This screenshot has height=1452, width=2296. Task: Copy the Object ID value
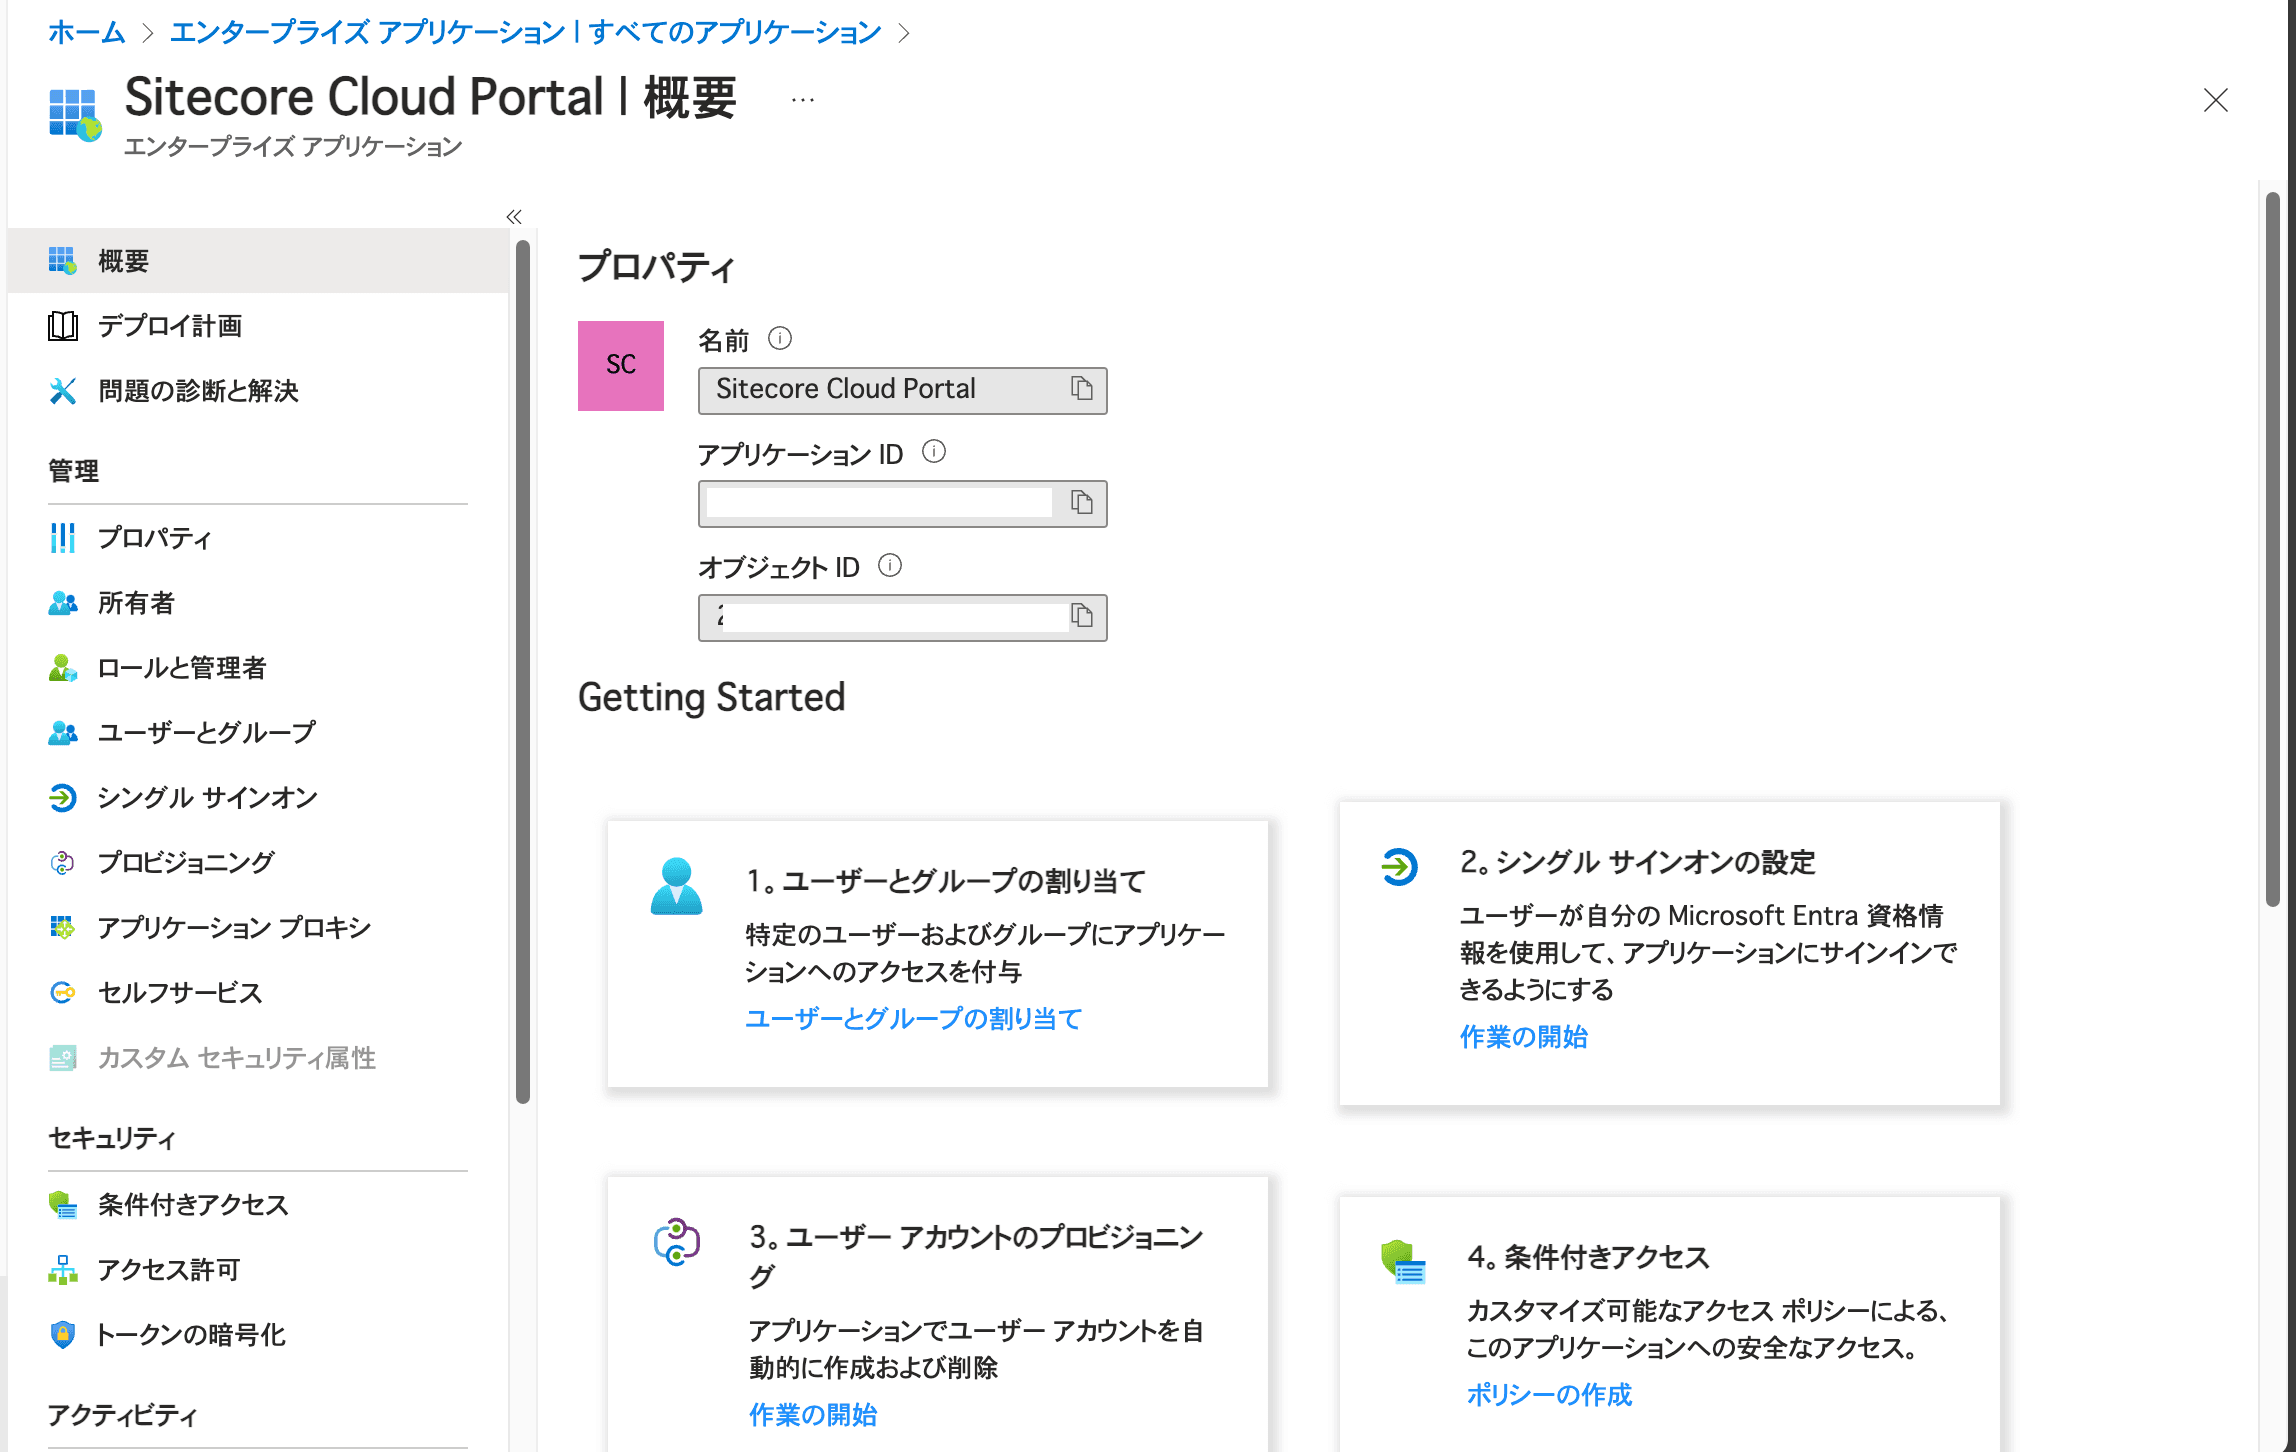click(1082, 616)
